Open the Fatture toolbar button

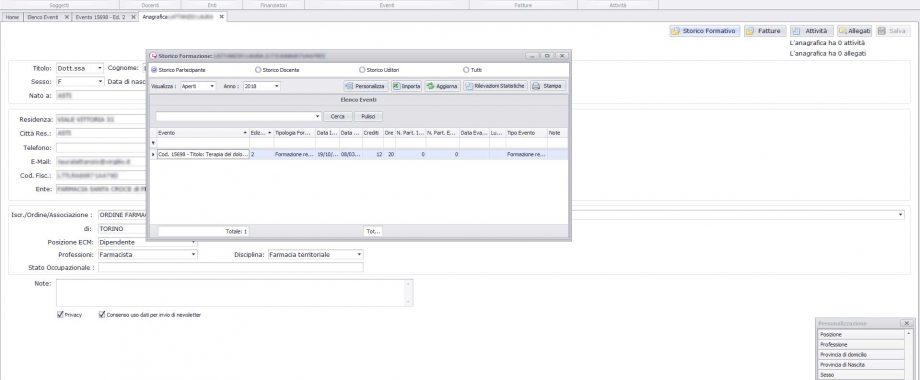coord(765,31)
